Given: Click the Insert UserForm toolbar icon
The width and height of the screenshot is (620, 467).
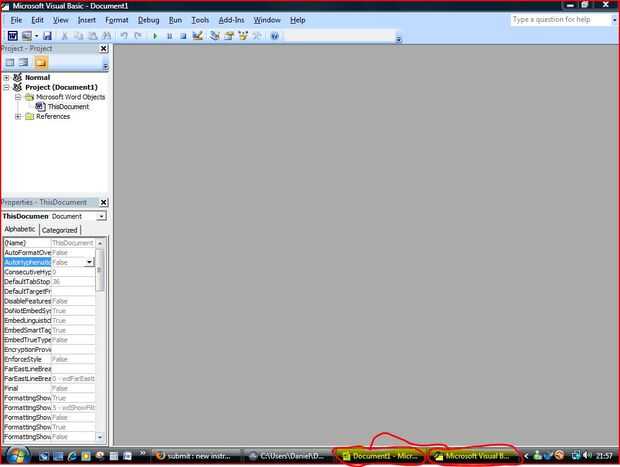Looking at the screenshot, I should [26, 36].
